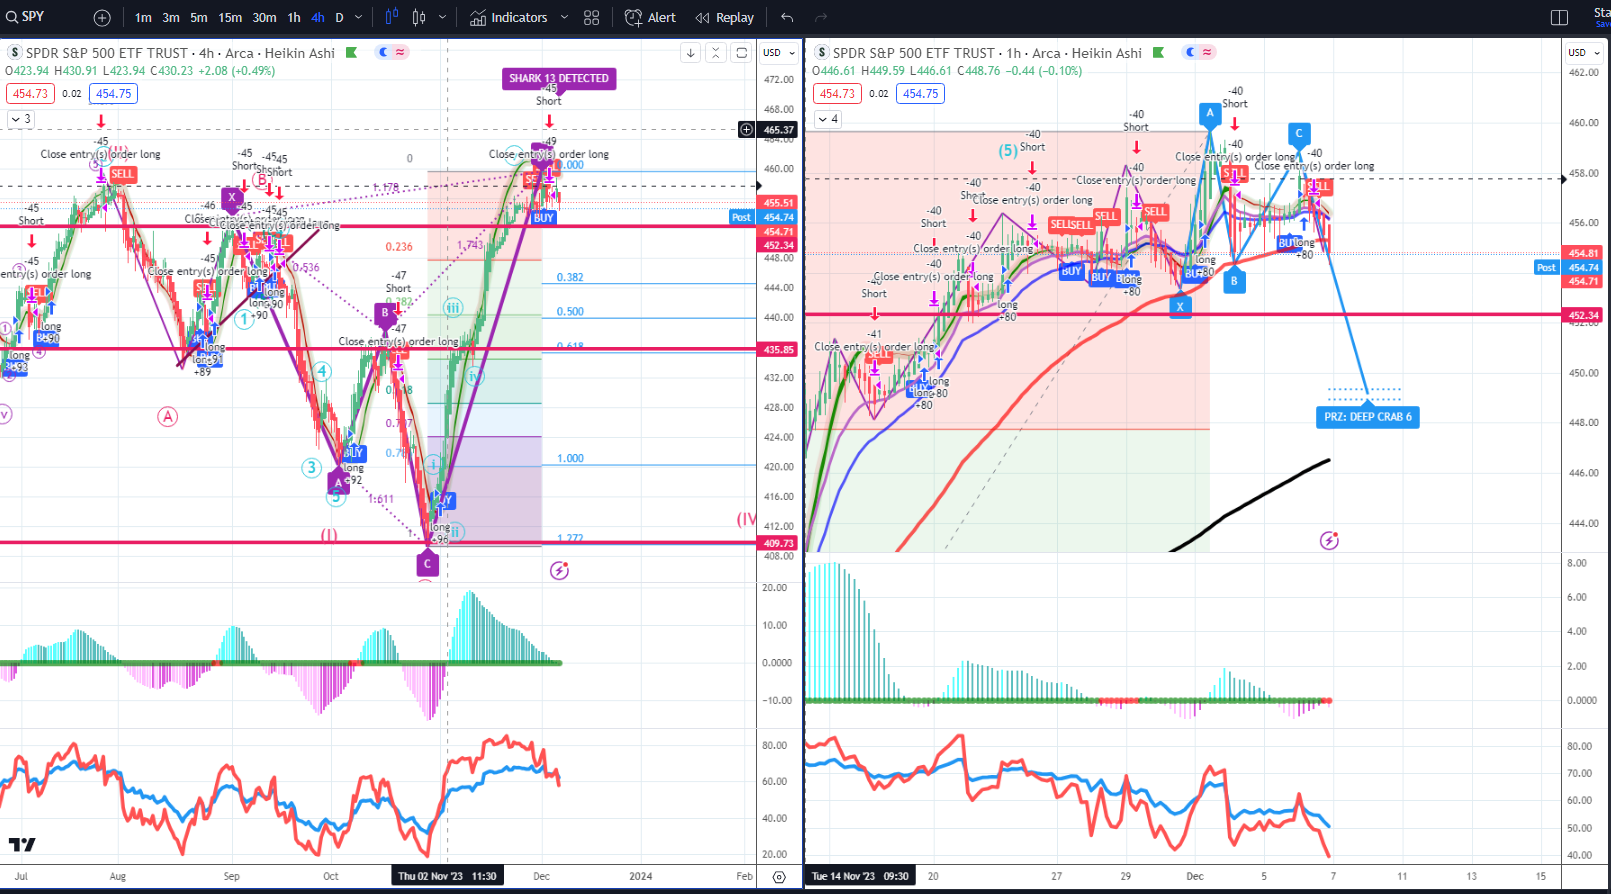Image resolution: width=1611 pixels, height=894 pixels.
Task: Toggle the moon session indicator on 4h chart
Action: 383,52
